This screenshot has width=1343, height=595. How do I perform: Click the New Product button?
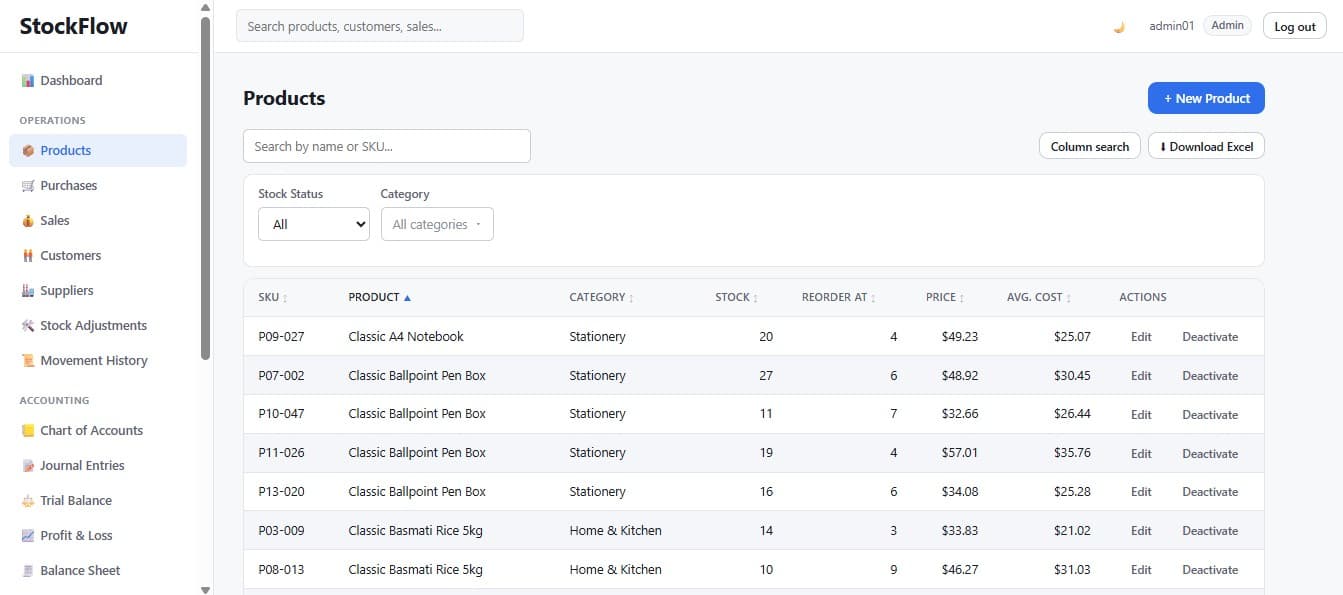(1206, 98)
